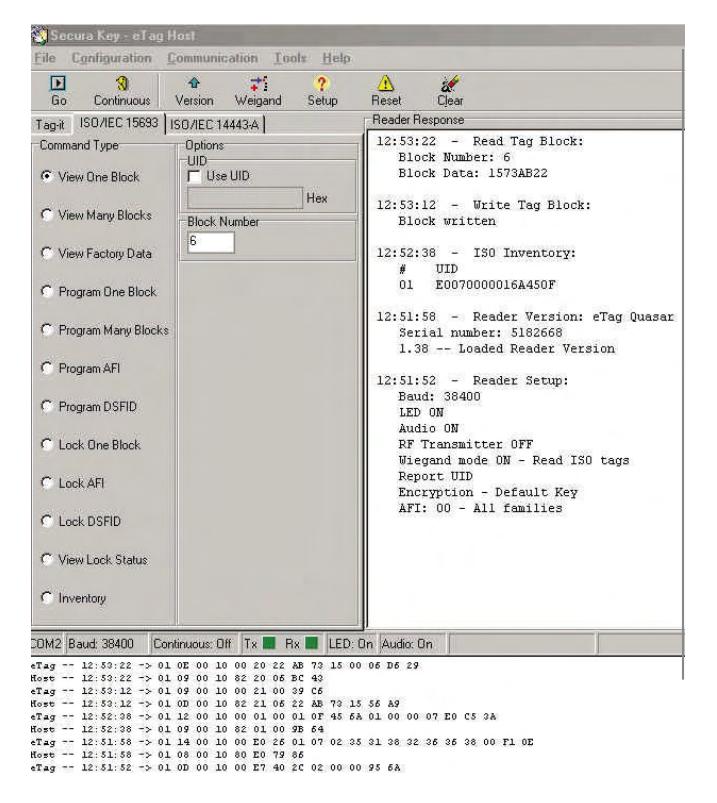This screenshot has height=803, width=717.
Task: Start Continuous read mode icon
Action: pos(121,83)
